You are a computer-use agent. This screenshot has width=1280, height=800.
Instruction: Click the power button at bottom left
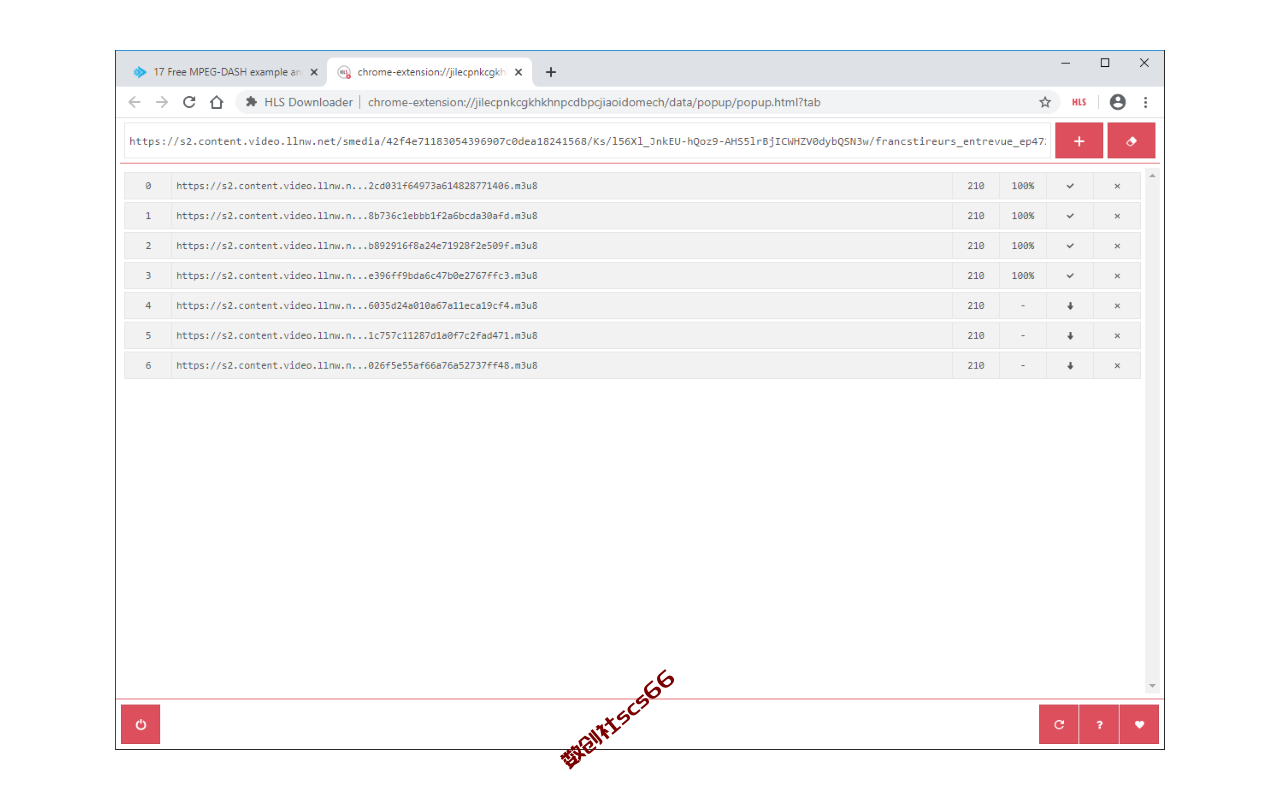coord(140,725)
